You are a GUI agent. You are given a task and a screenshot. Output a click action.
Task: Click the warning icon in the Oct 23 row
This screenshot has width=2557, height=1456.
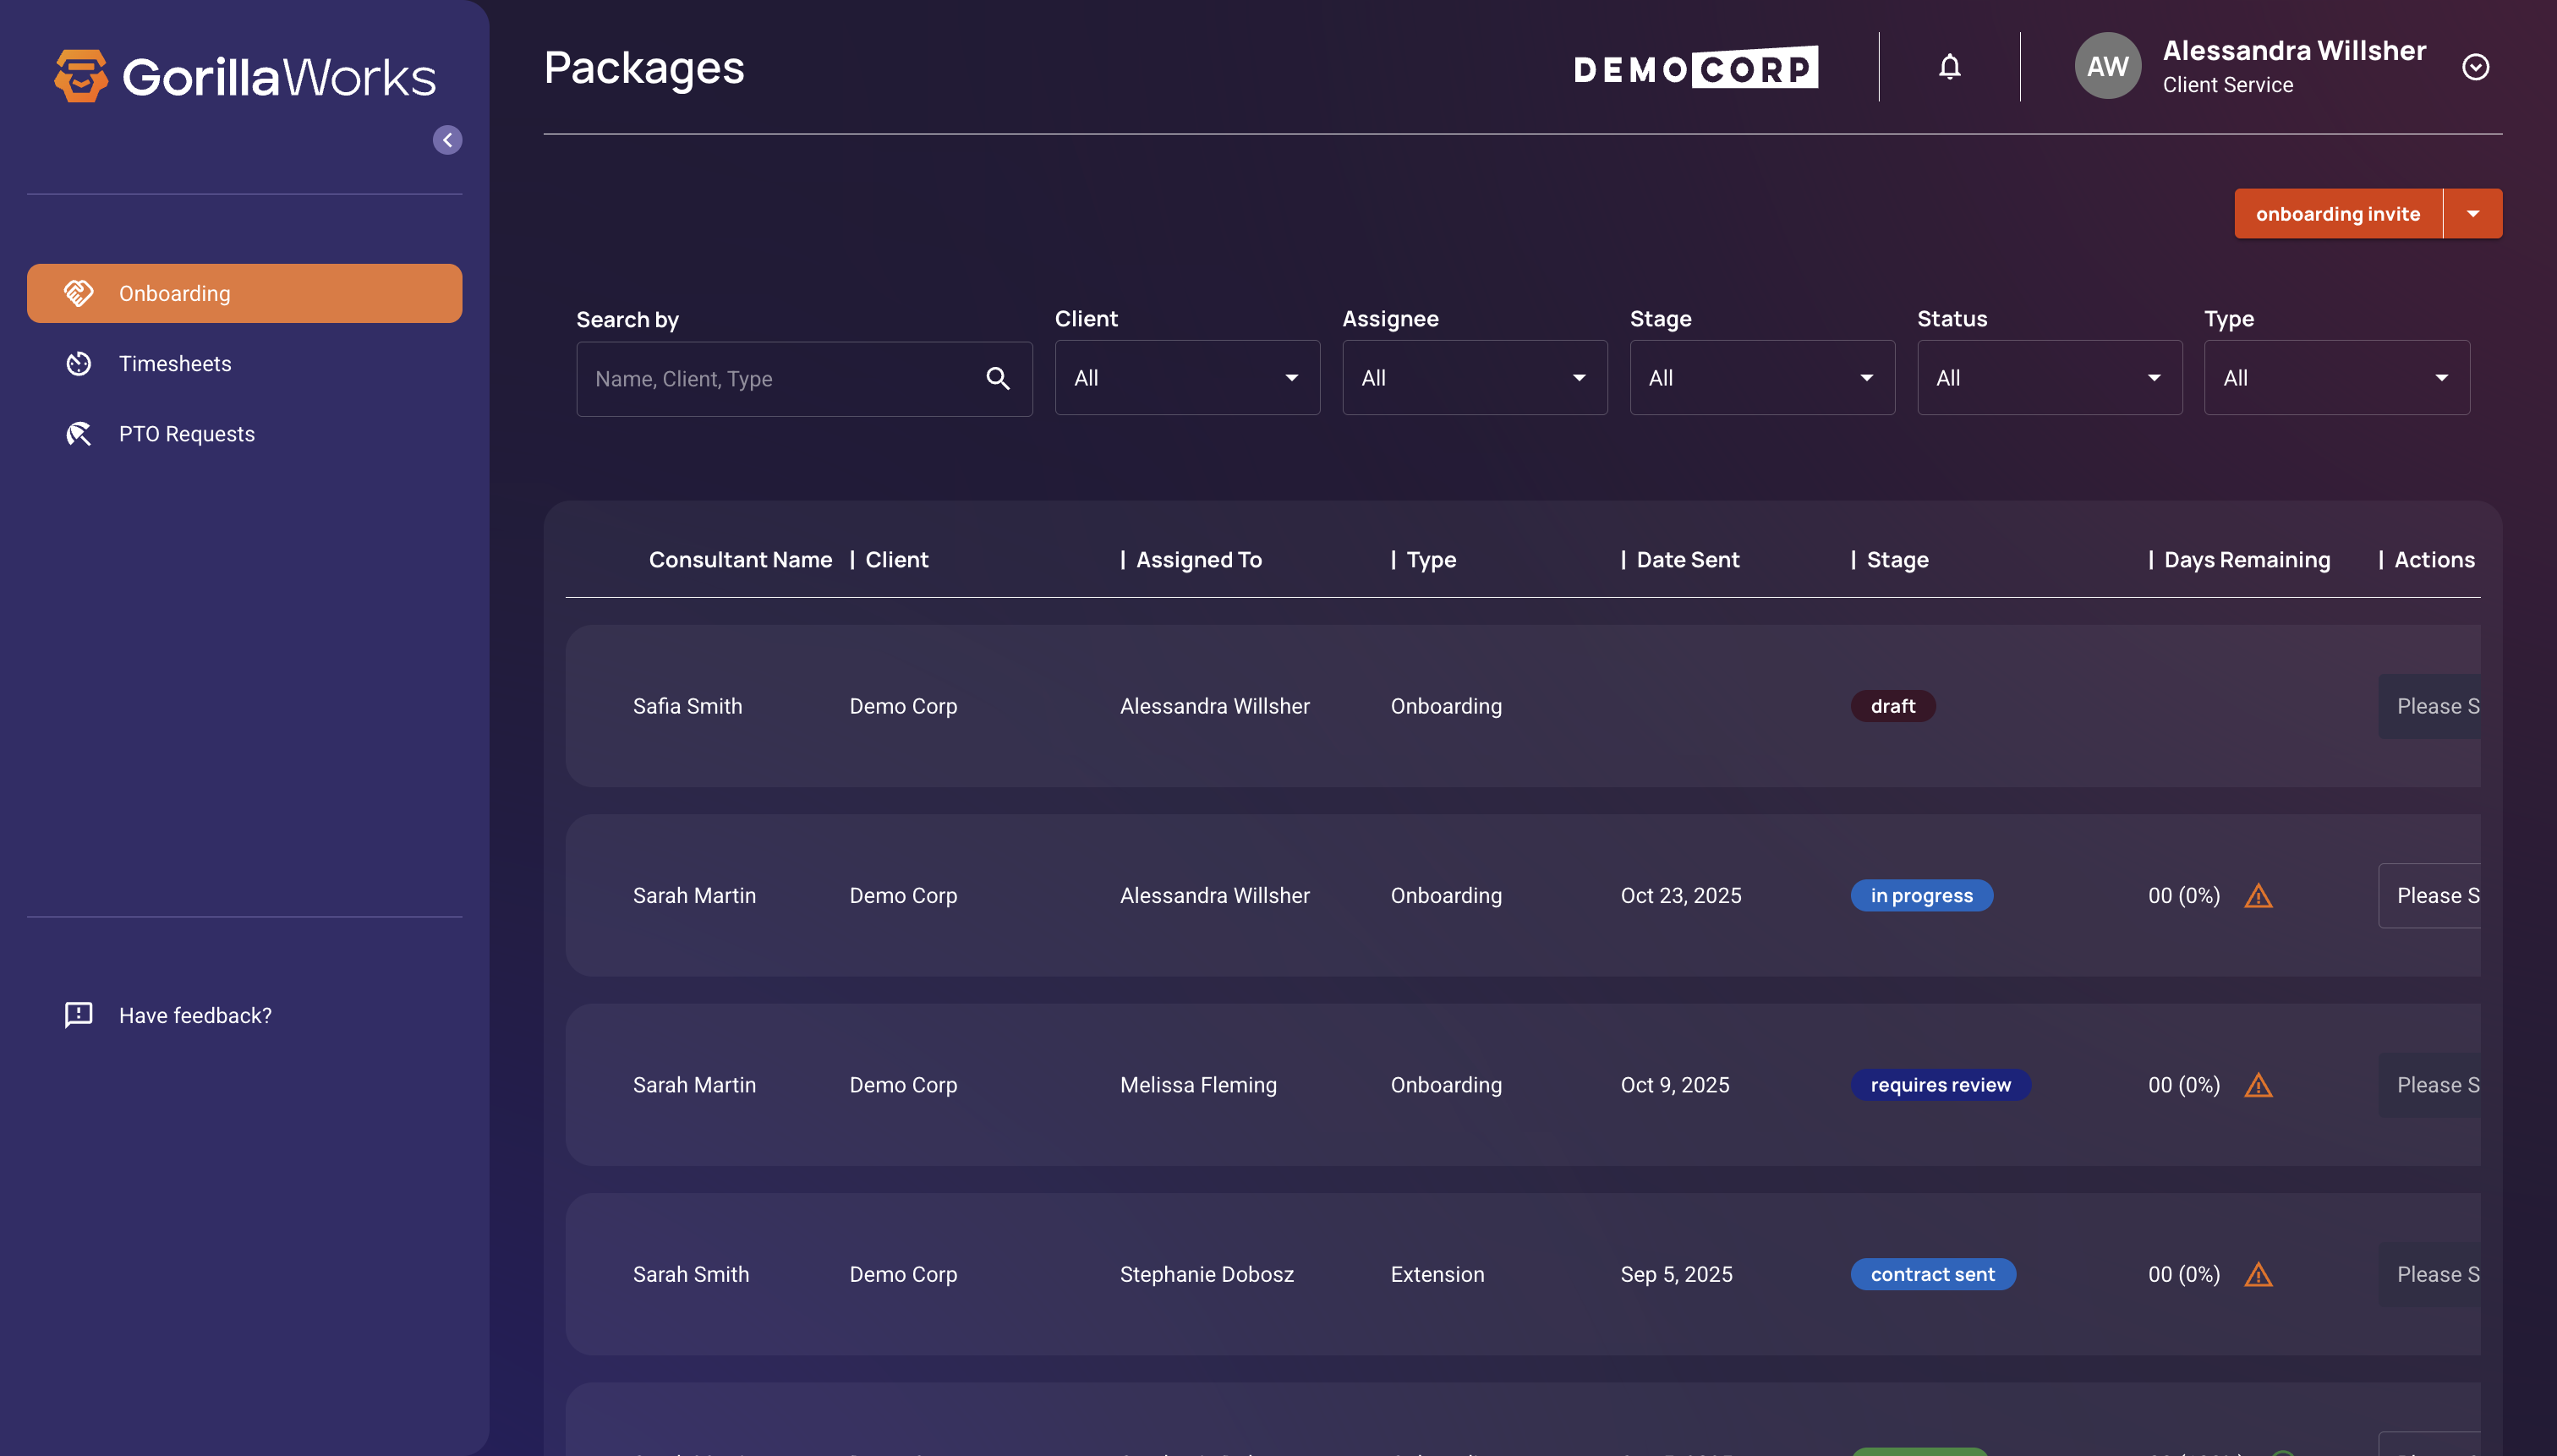click(x=2258, y=896)
